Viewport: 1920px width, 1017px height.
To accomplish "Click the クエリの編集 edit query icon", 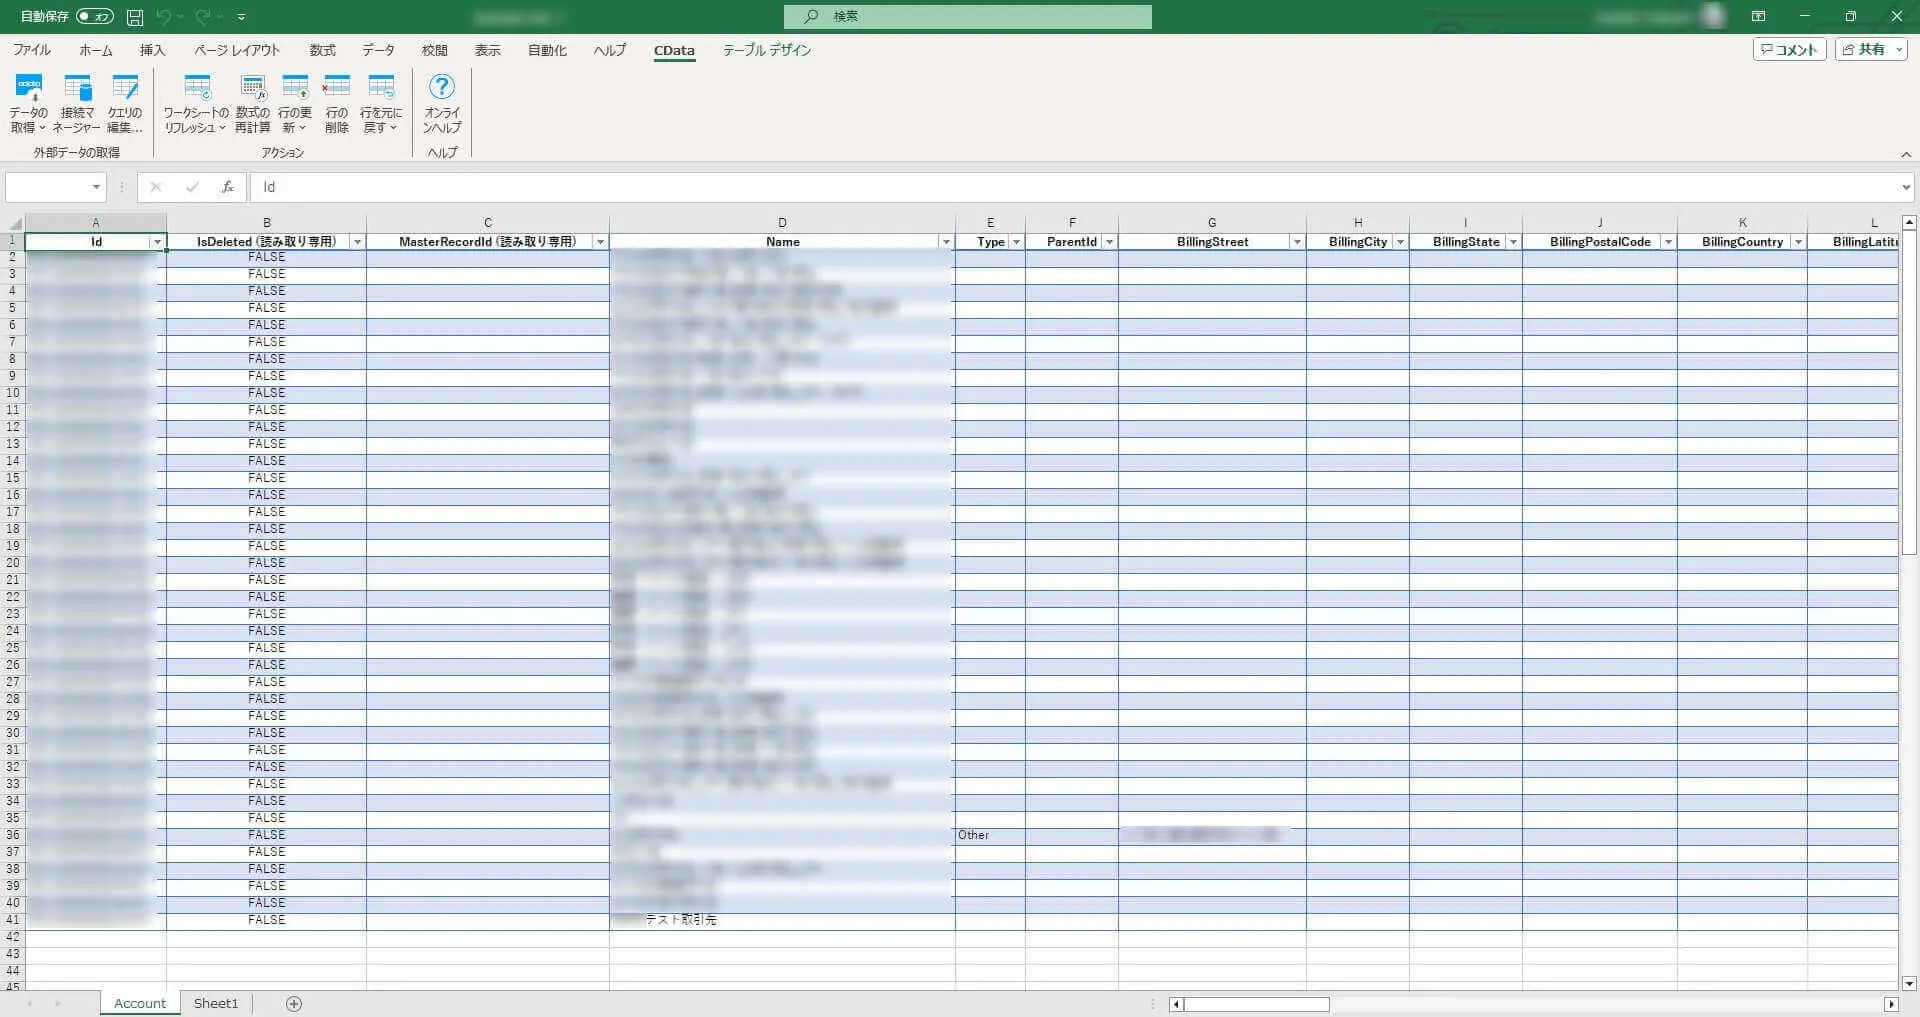I will (125, 103).
